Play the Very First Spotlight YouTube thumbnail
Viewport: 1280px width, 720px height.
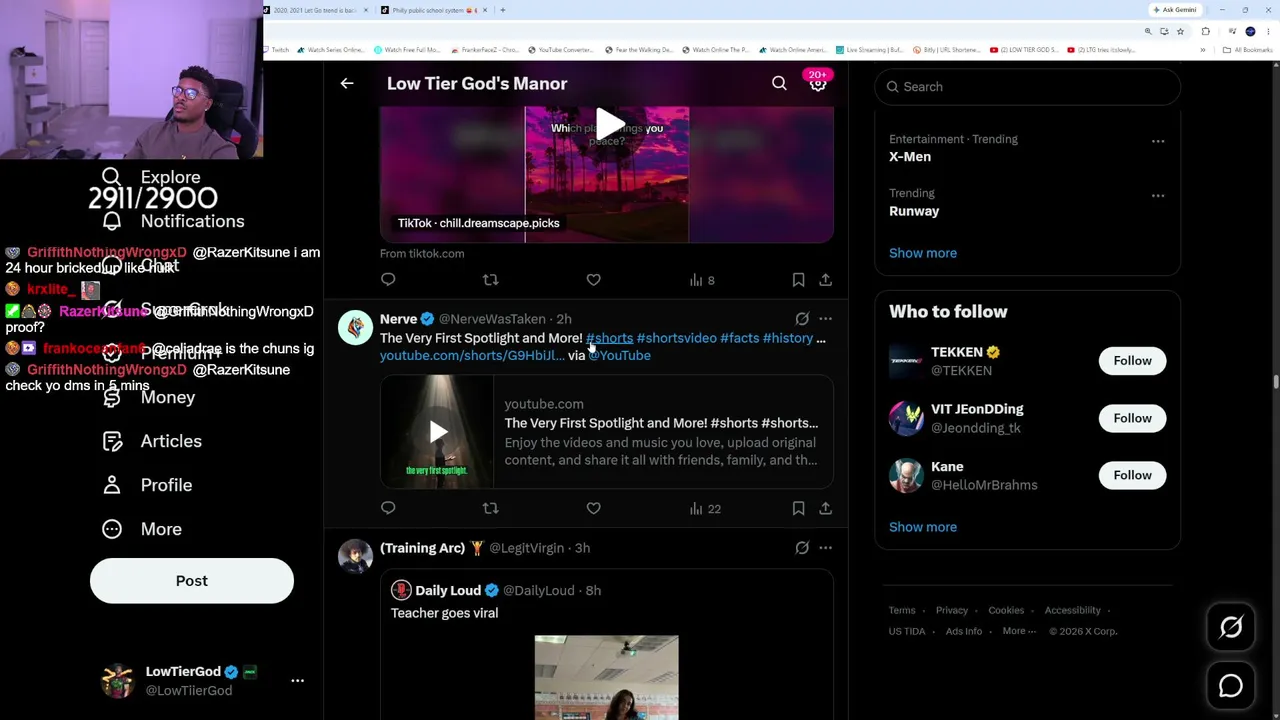pyautogui.click(x=437, y=432)
